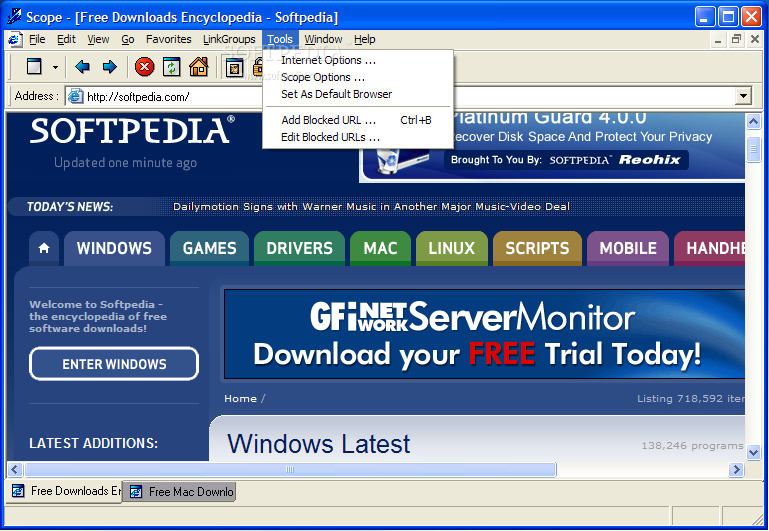
Task: Open the Help menu
Action: click(364, 39)
